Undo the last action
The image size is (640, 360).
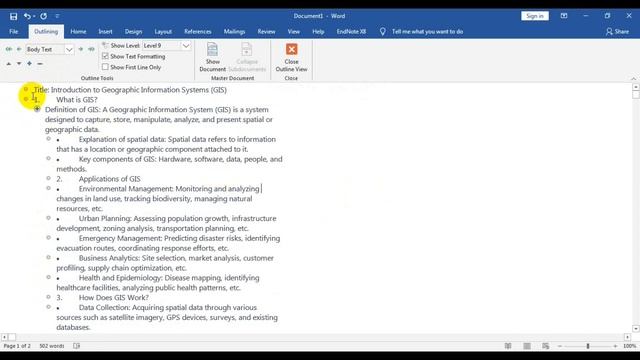tap(27, 16)
